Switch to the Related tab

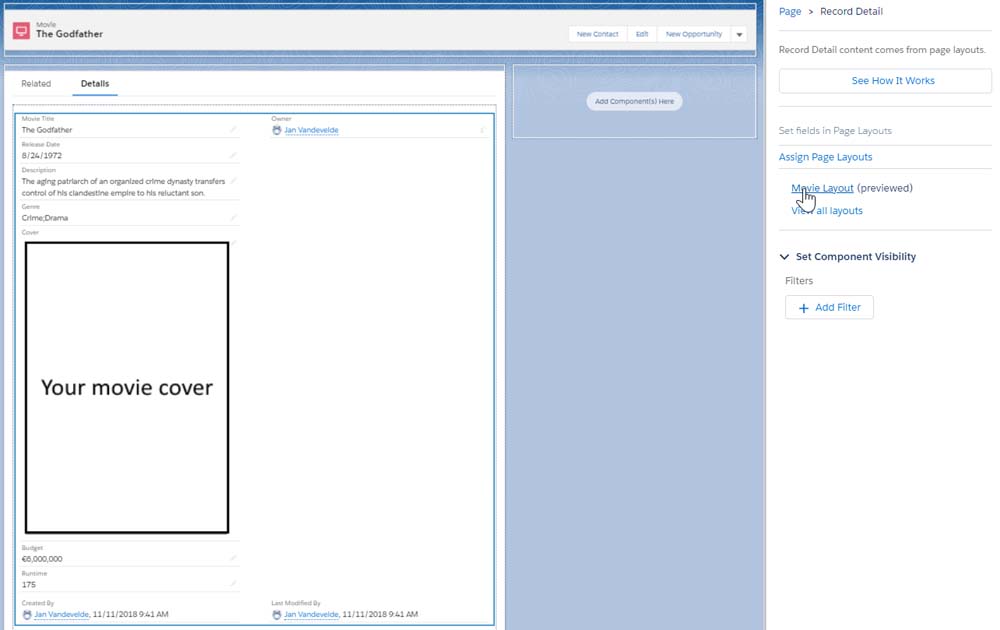tap(36, 84)
